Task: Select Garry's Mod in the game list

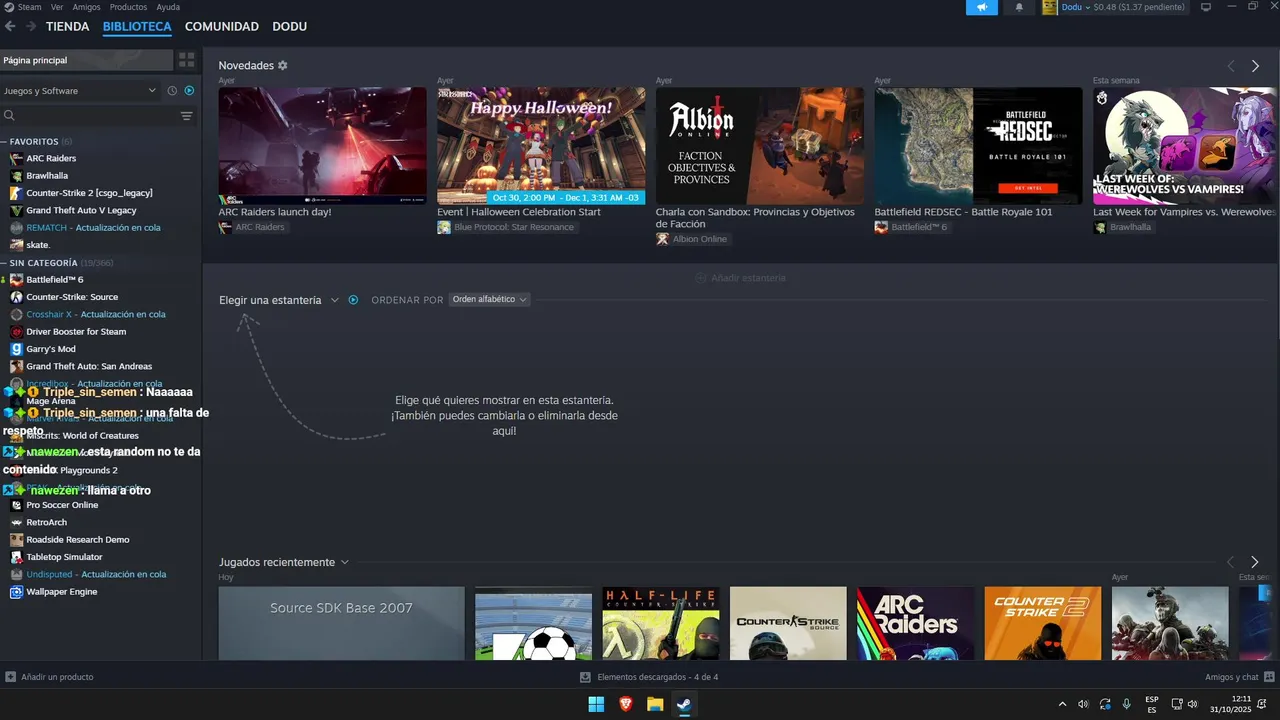Action: tap(51, 349)
